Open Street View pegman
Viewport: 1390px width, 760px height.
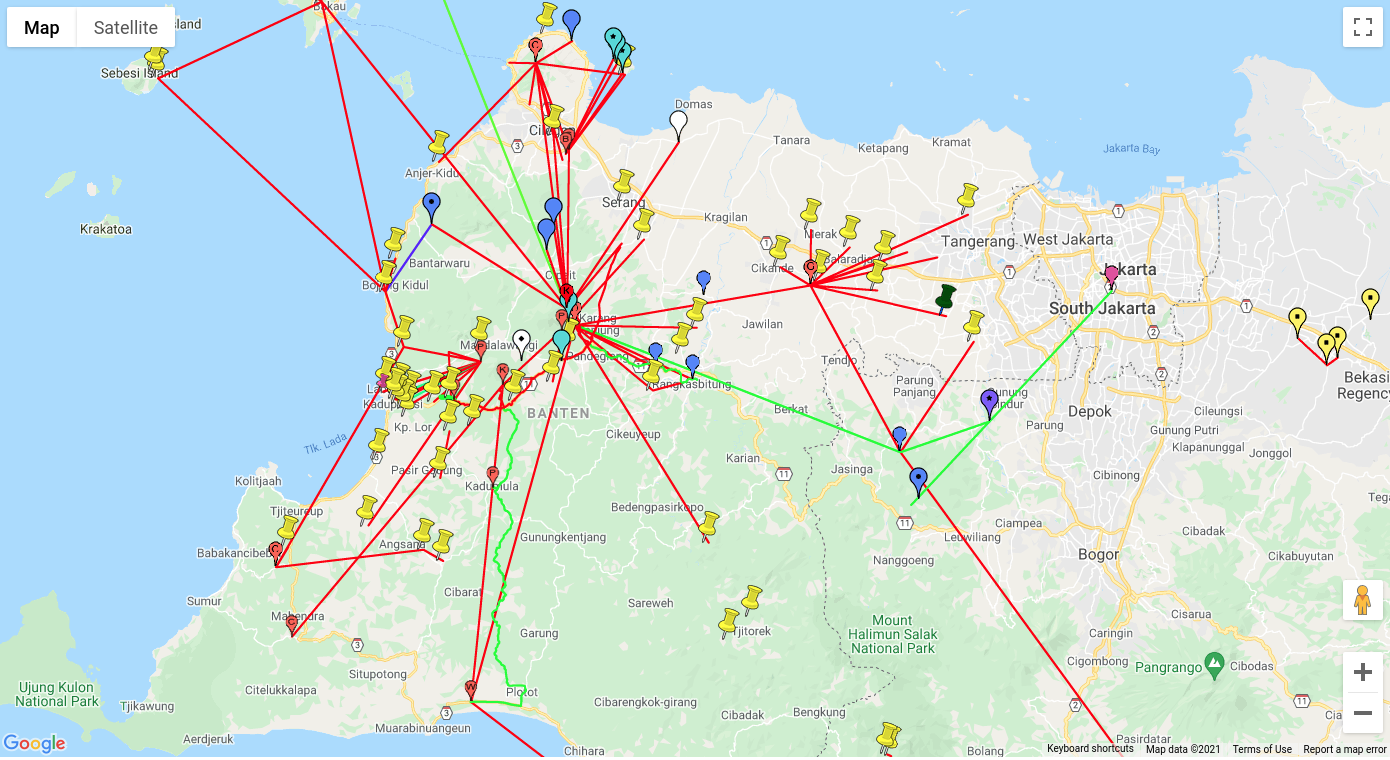[1362, 600]
